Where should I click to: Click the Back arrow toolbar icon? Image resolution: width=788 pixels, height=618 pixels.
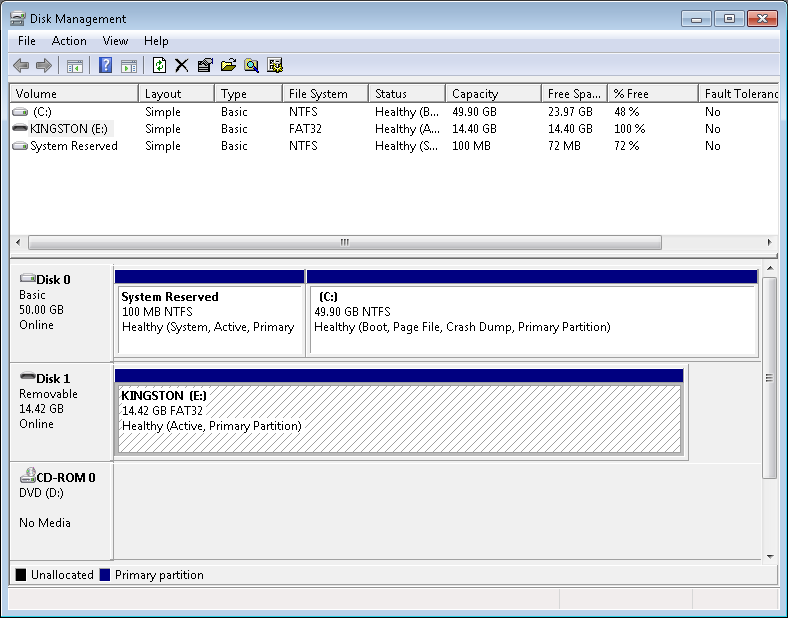click(x=21, y=66)
